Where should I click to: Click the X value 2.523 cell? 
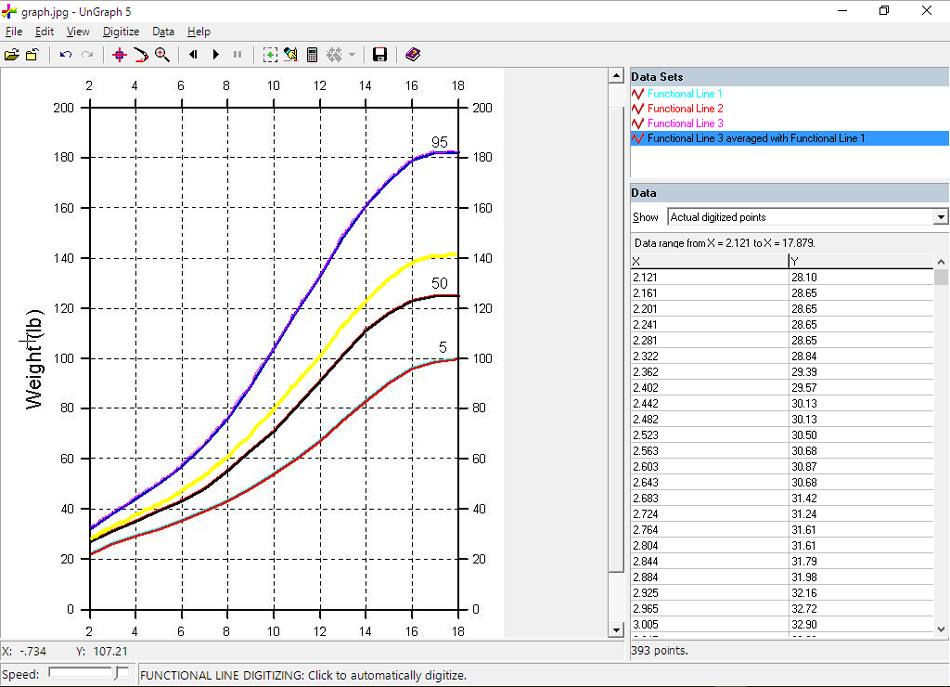[709, 435]
